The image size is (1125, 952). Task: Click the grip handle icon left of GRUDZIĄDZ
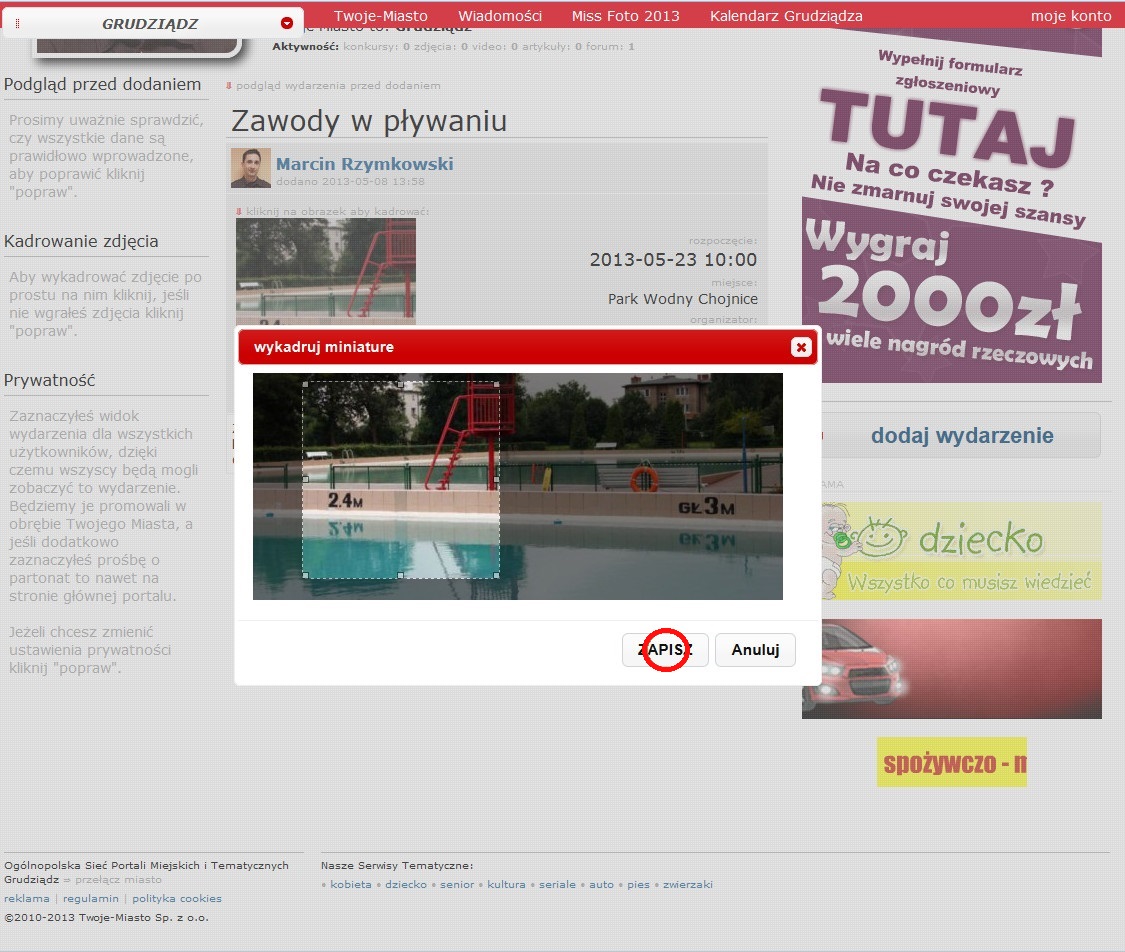(x=17, y=24)
